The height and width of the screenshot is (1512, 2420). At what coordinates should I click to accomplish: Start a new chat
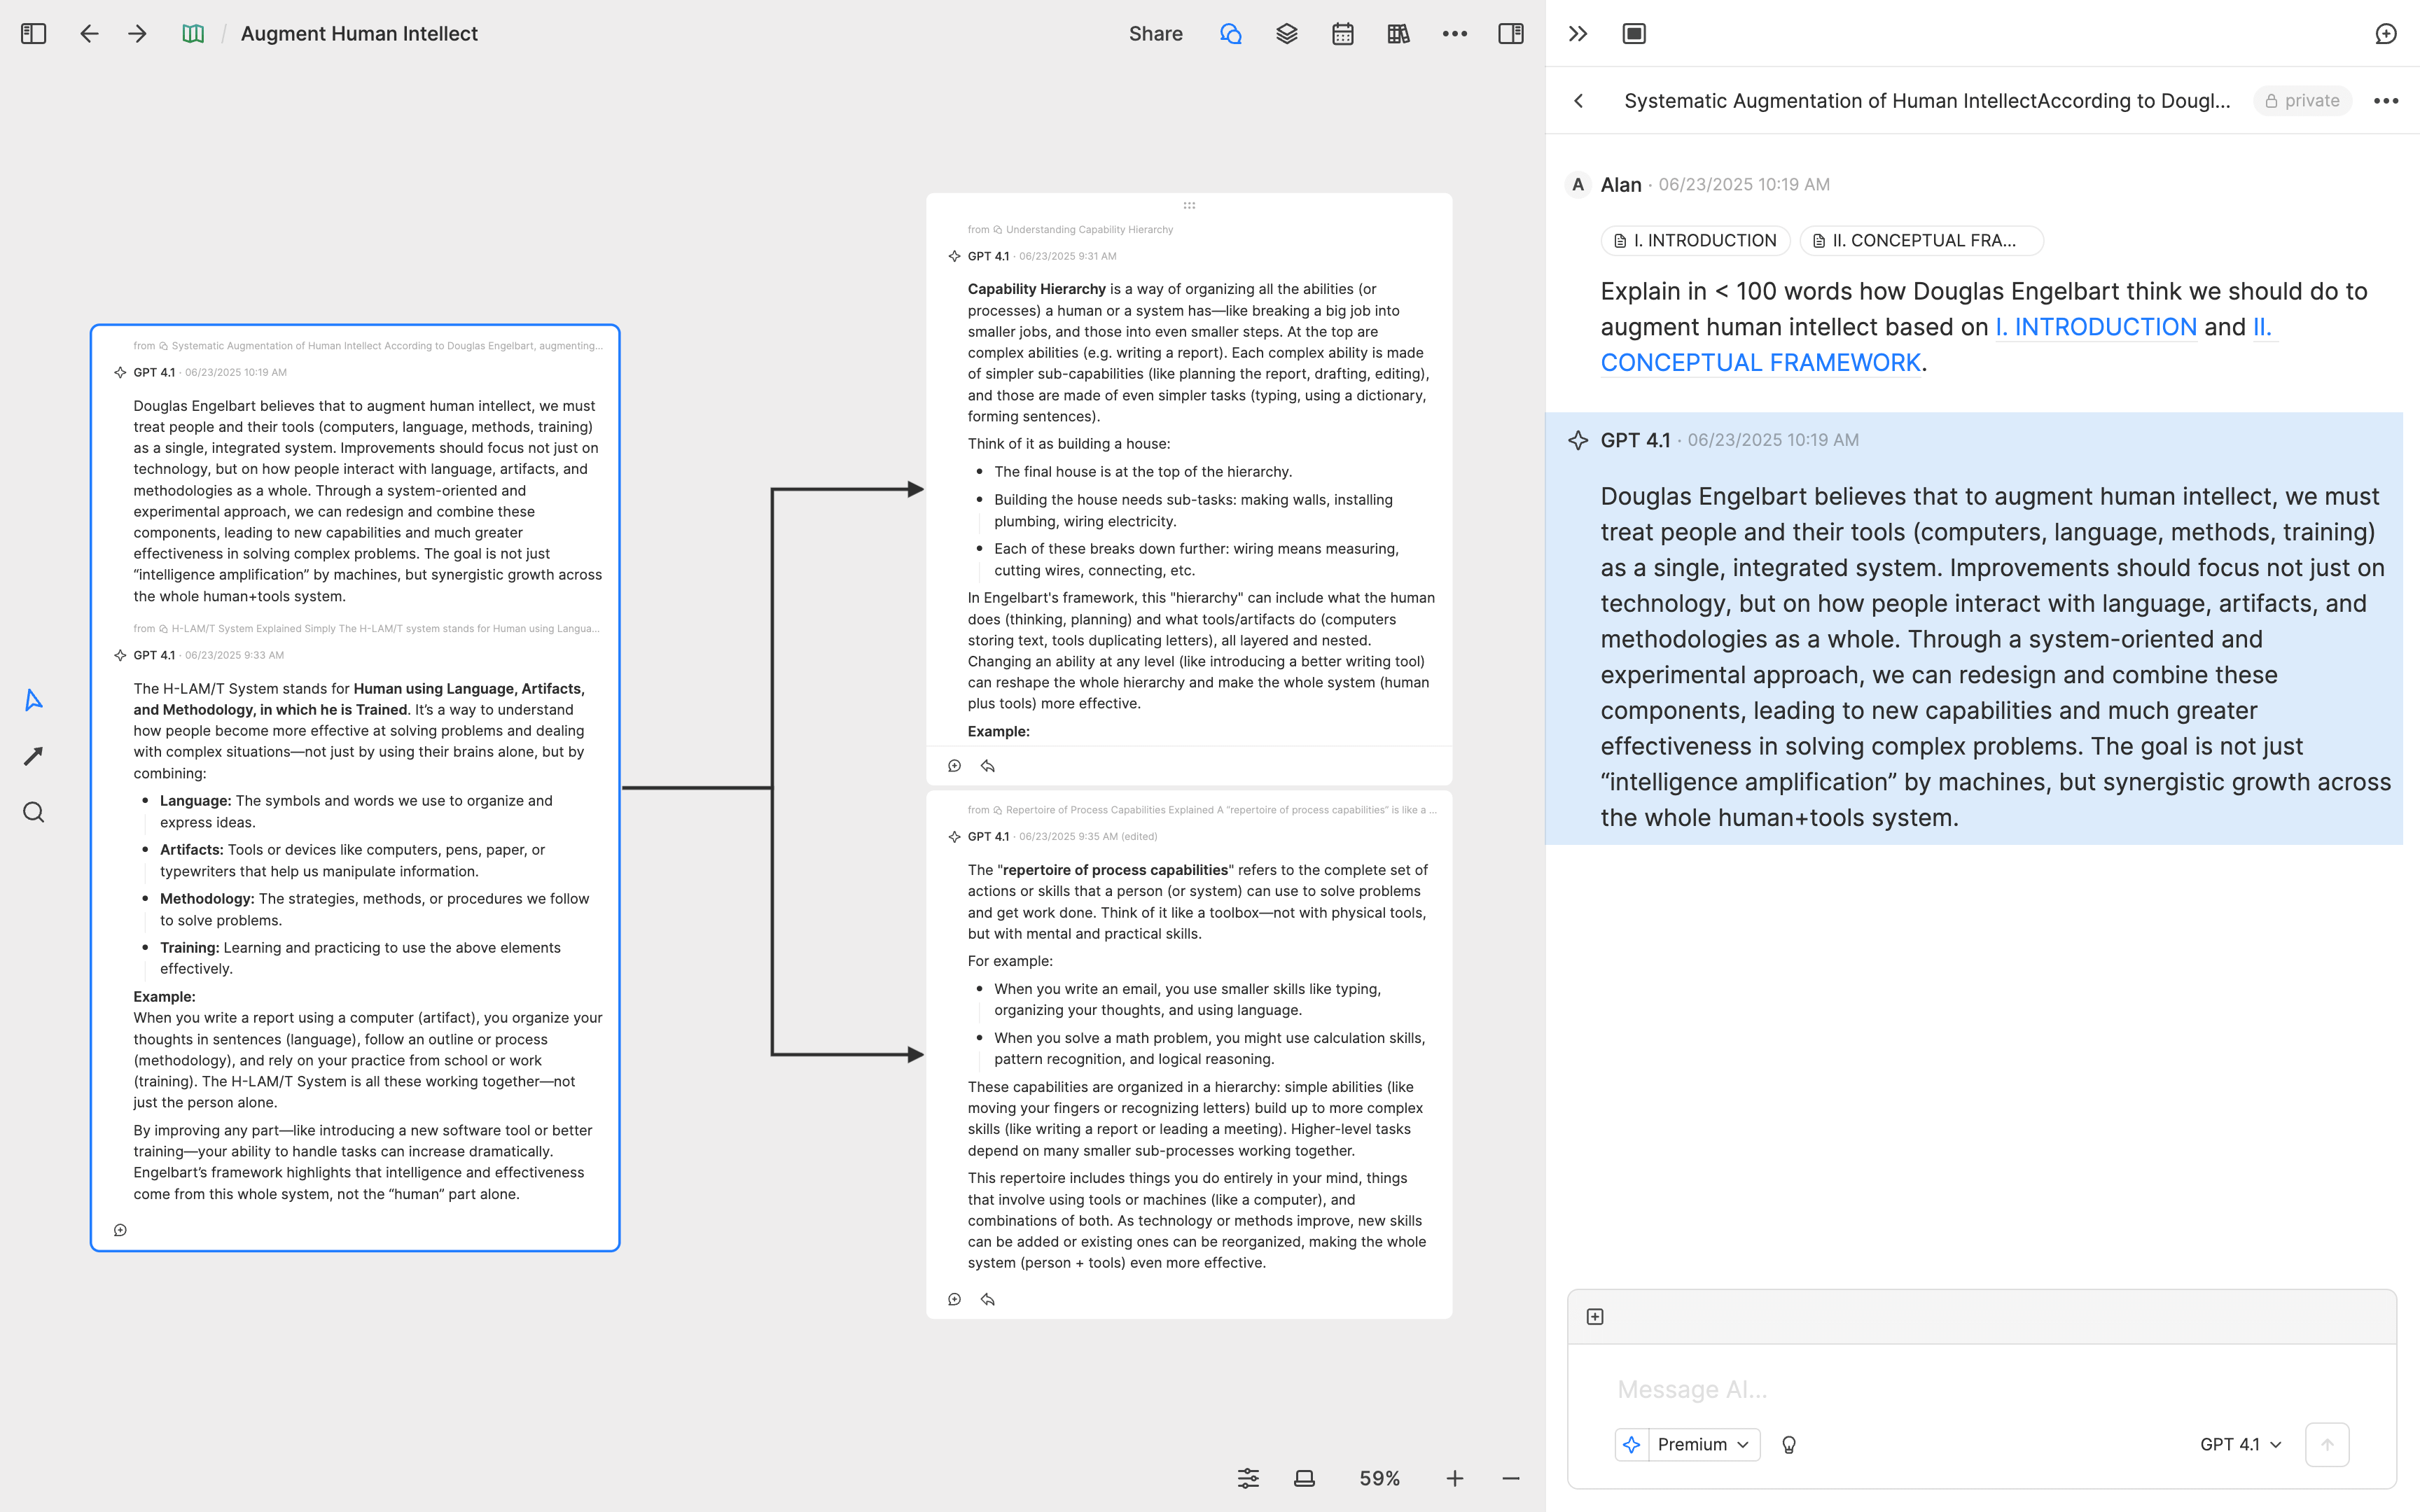click(x=2385, y=34)
